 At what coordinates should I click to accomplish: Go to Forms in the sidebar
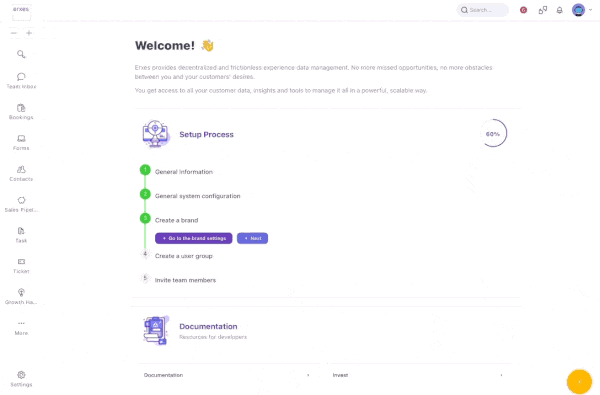[x=21, y=142]
